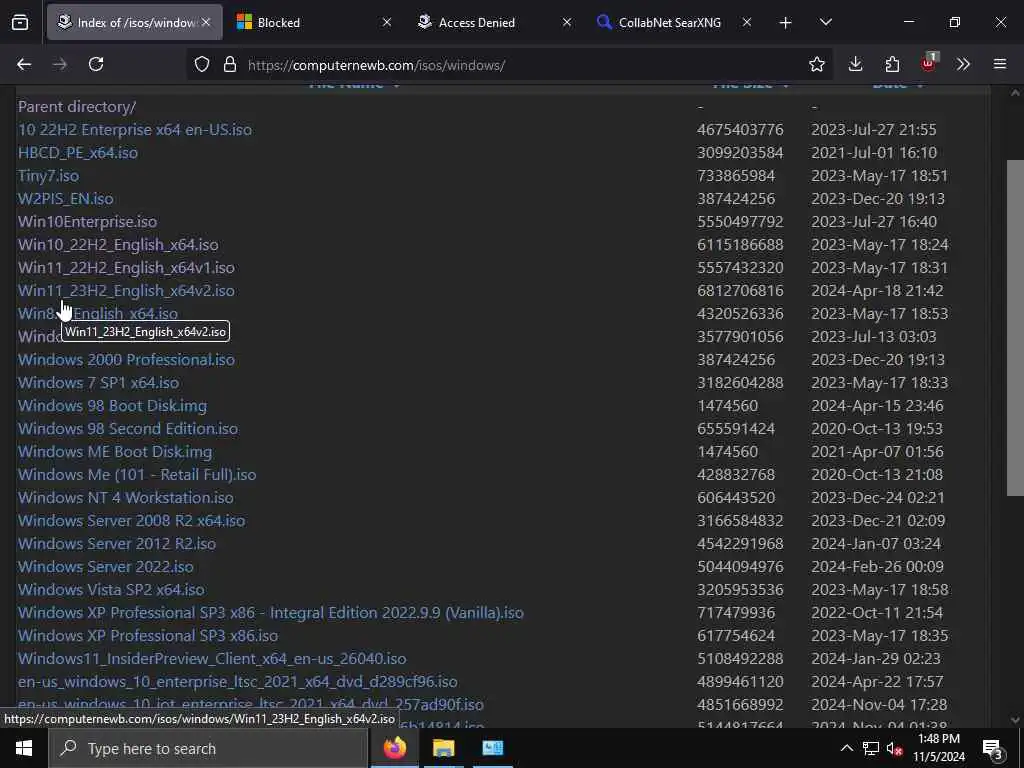Image resolution: width=1024 pixels, height=768 pixels.
Task: Open Firefox View icon in tab bar
Action: coord(20,23)
